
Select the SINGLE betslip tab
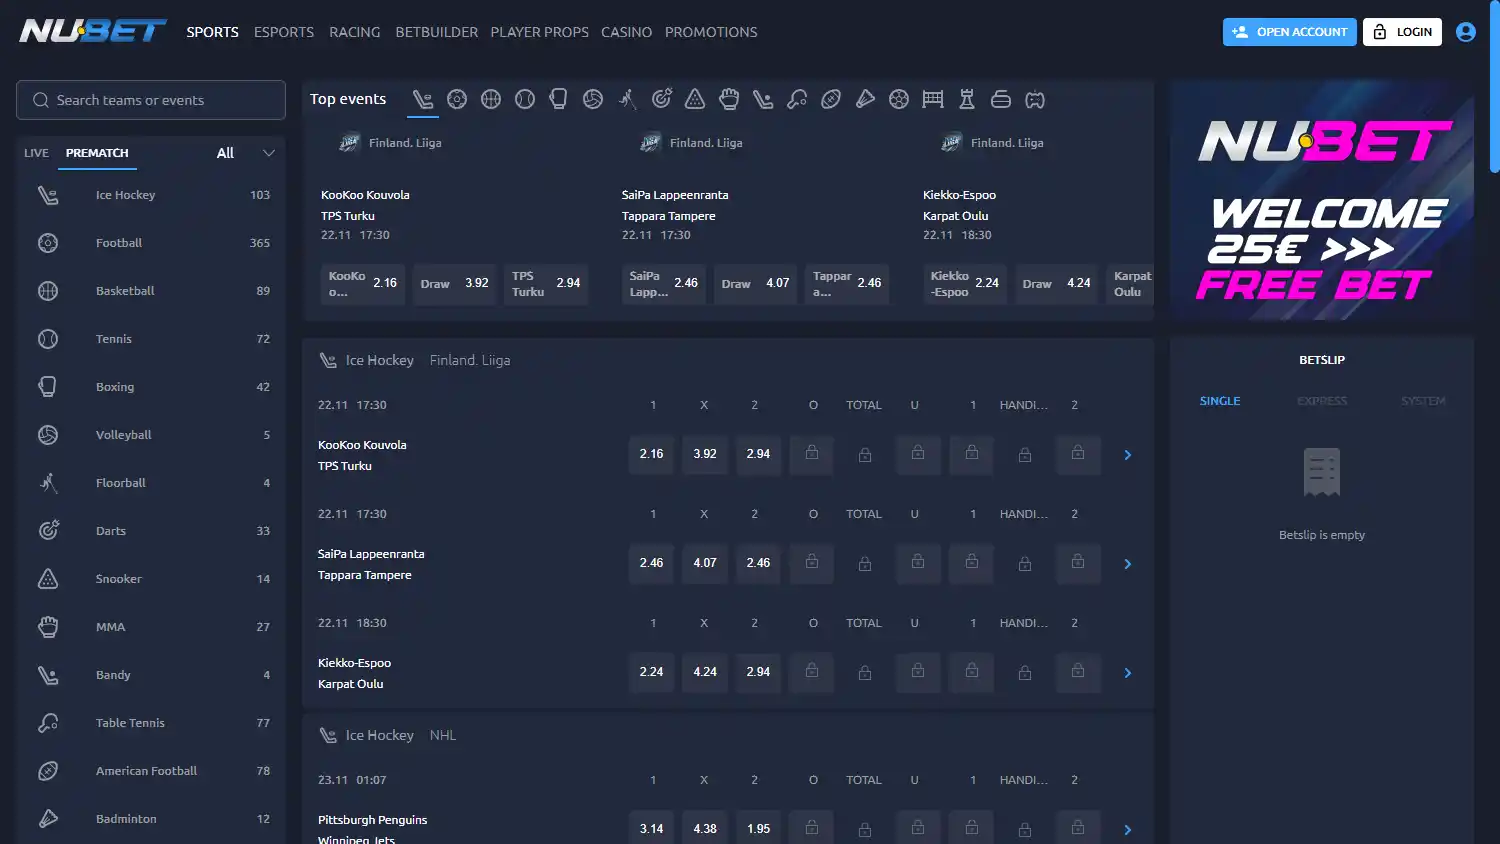pos(1220,401)
